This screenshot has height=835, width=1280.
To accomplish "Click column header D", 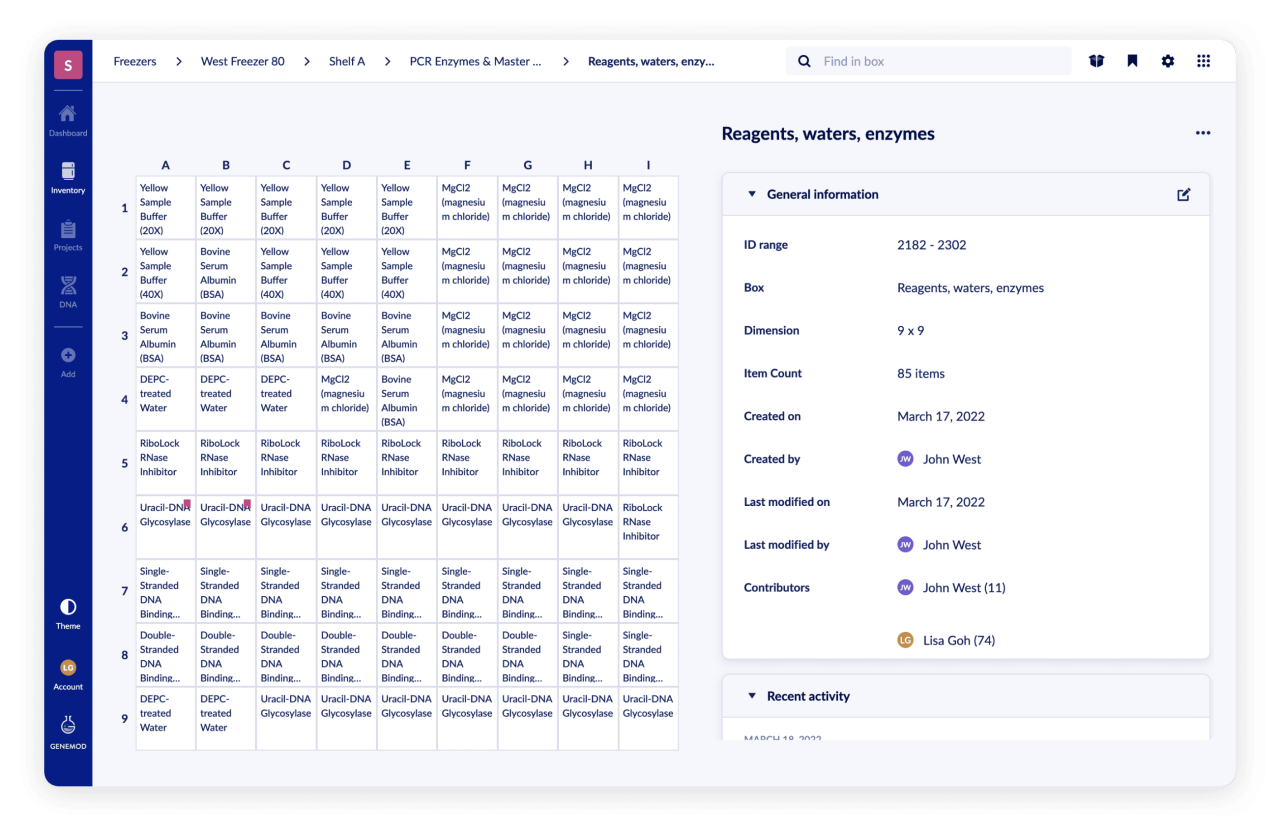I will point(347,166).
